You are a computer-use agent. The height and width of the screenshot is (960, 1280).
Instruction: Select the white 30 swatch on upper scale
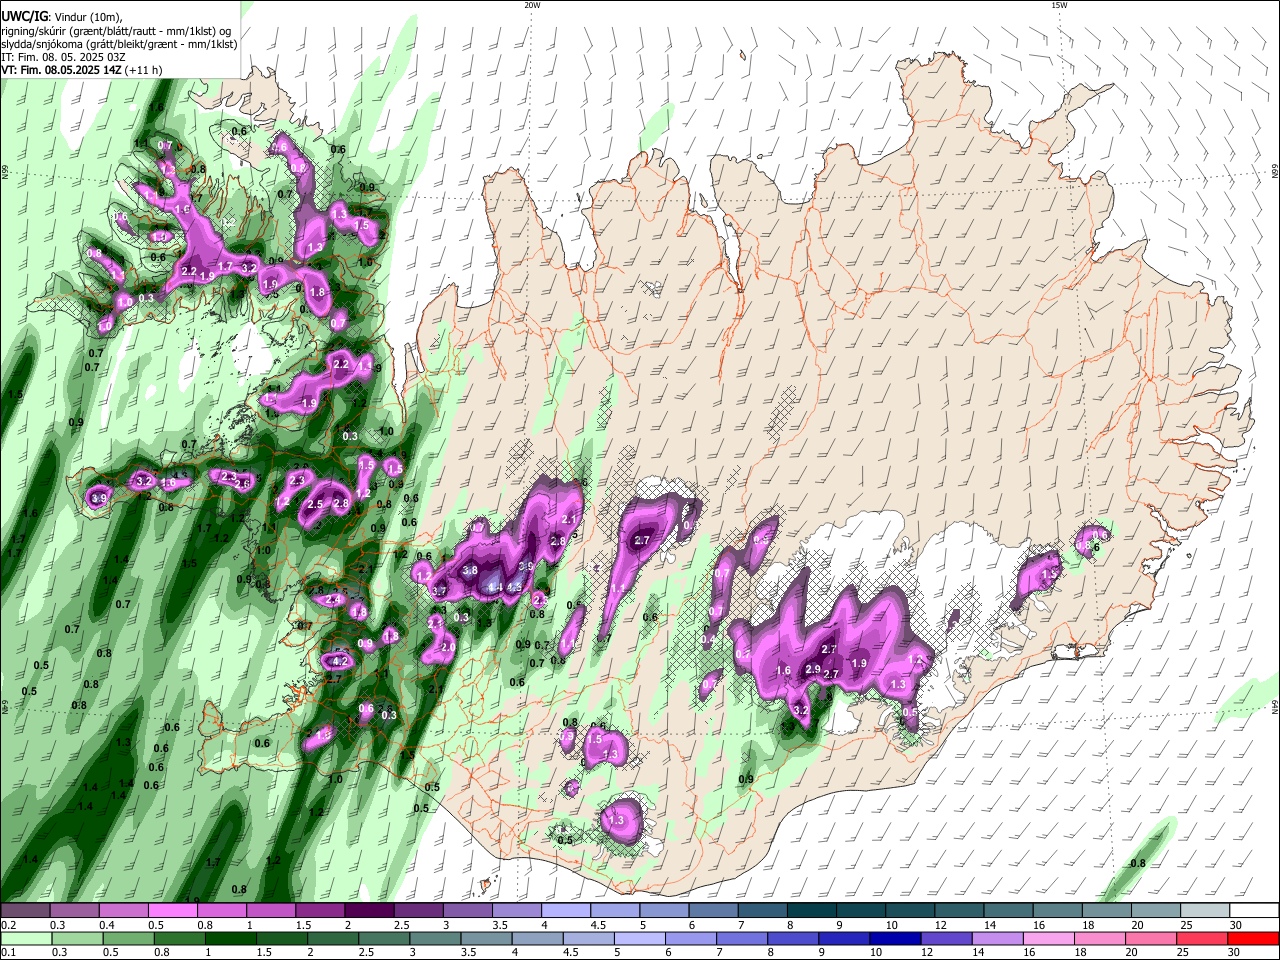coord(1254,911)
